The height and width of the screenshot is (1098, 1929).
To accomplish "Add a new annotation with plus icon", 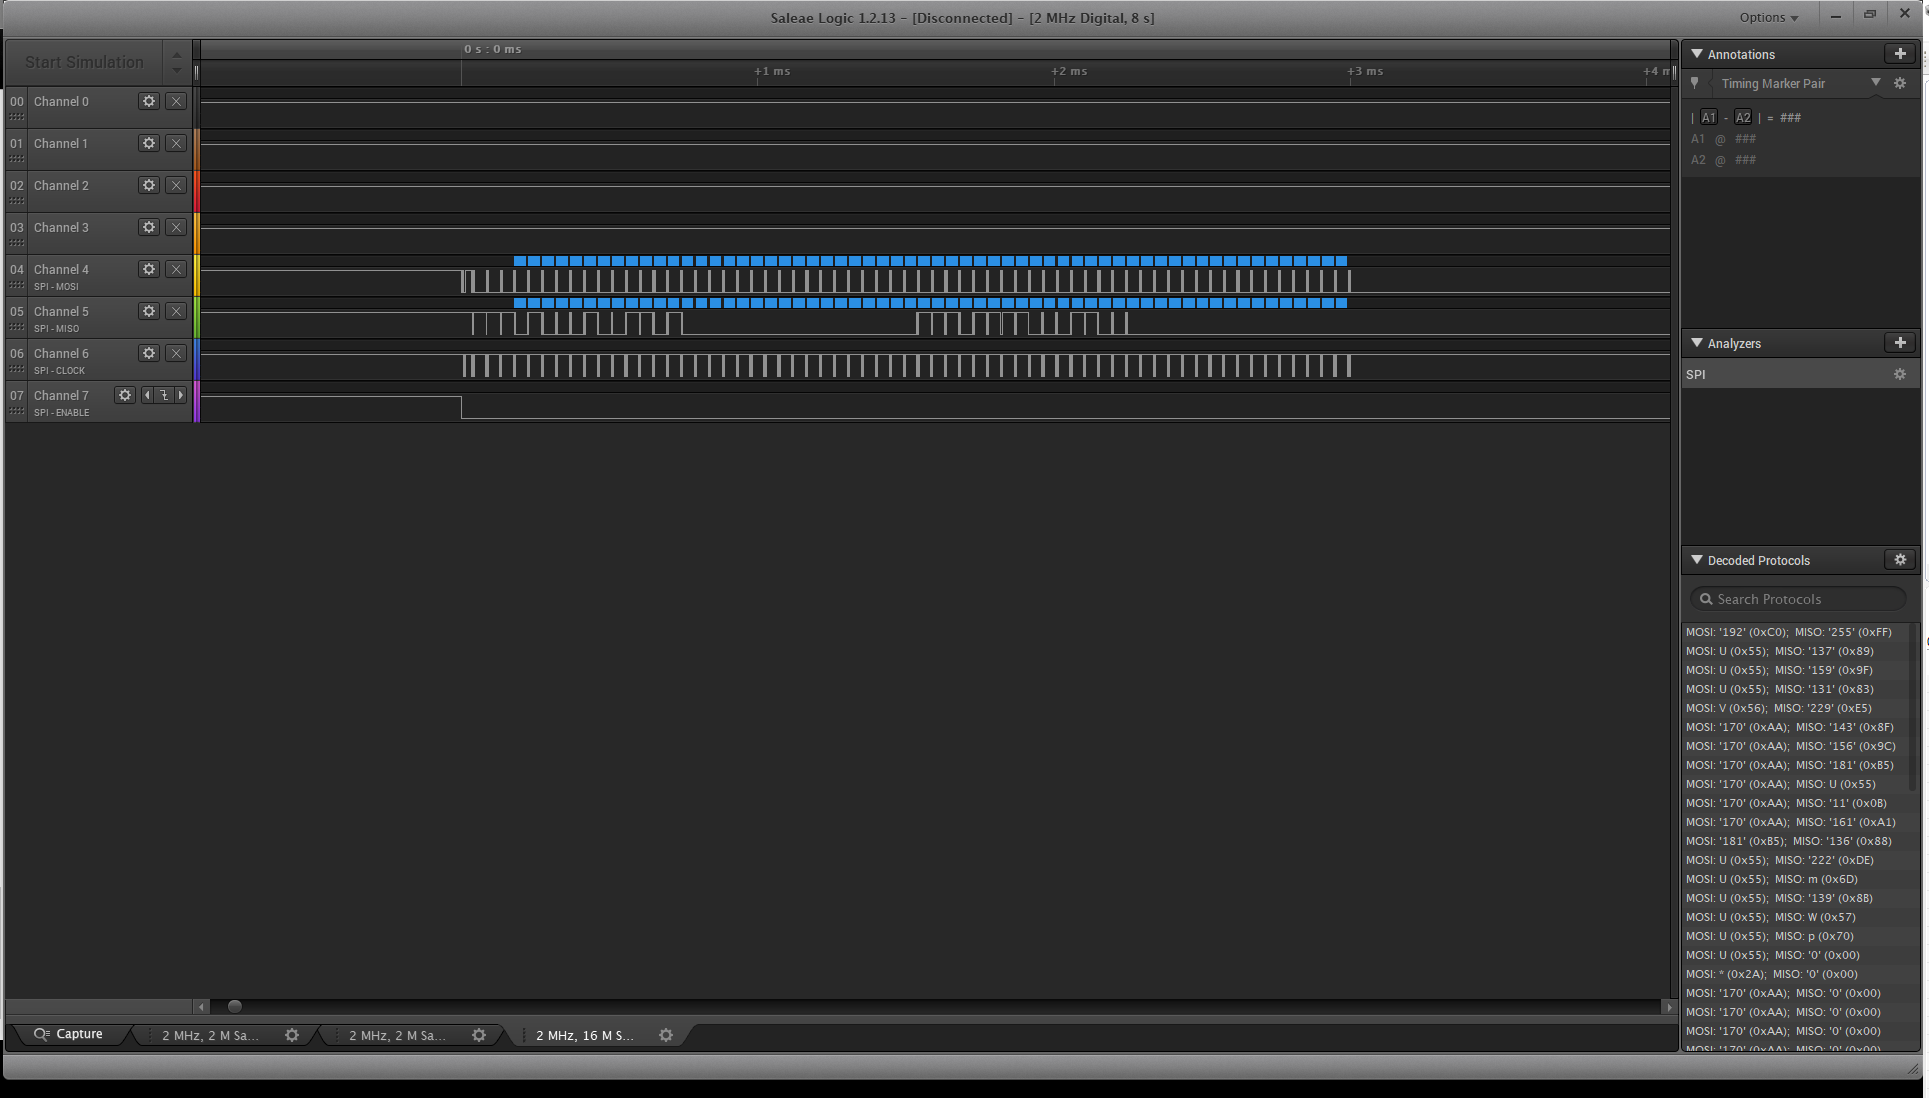I will 1900,54.
